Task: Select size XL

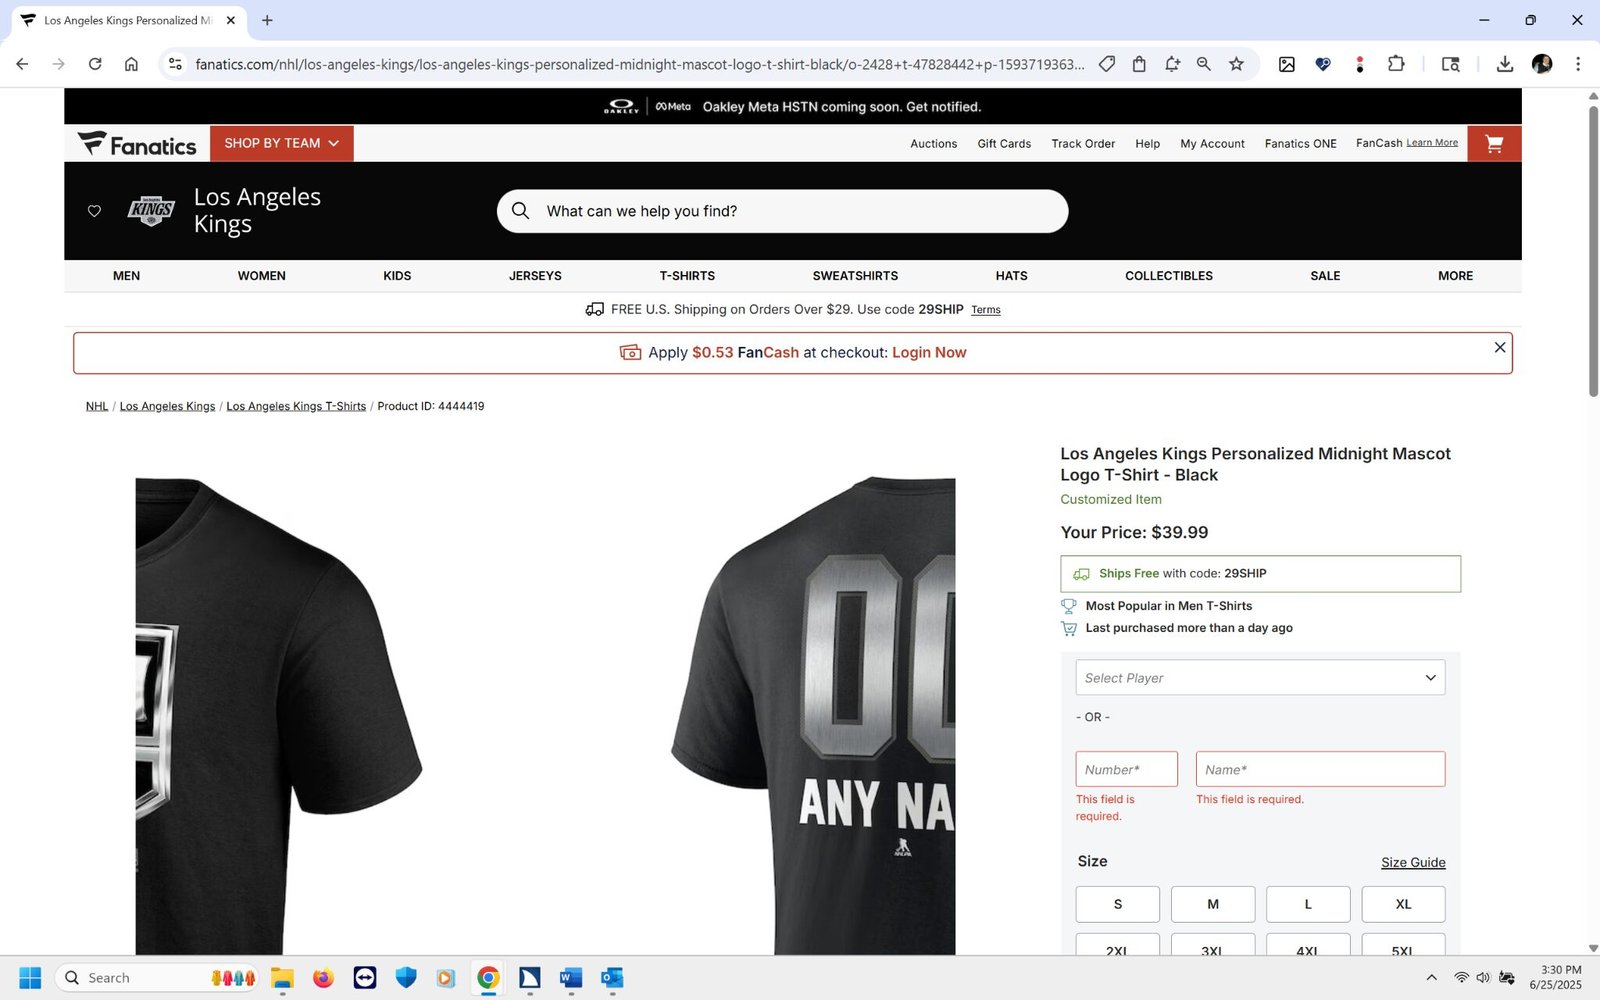Action: [1403, 904]
